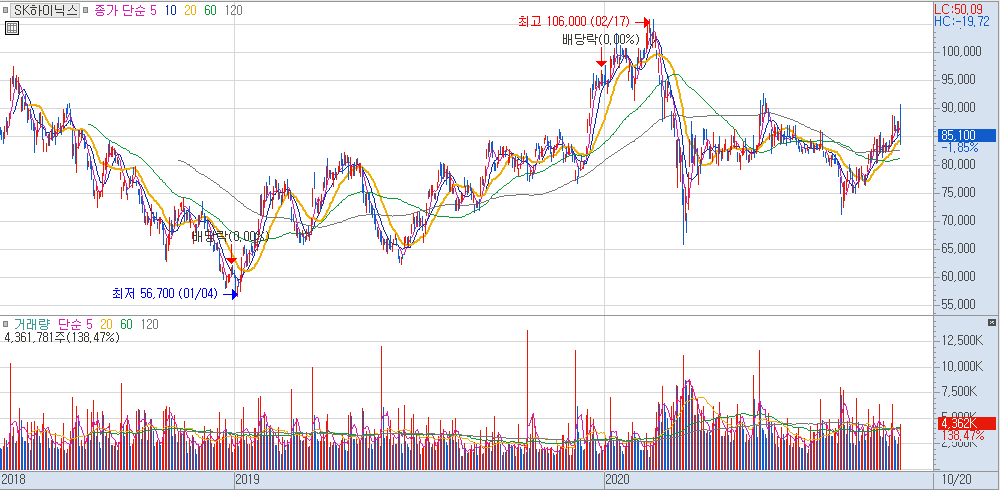Click the red dividend arrow near 2020
The width and height of the screenshot is (1000, 490).
[601, 59]
